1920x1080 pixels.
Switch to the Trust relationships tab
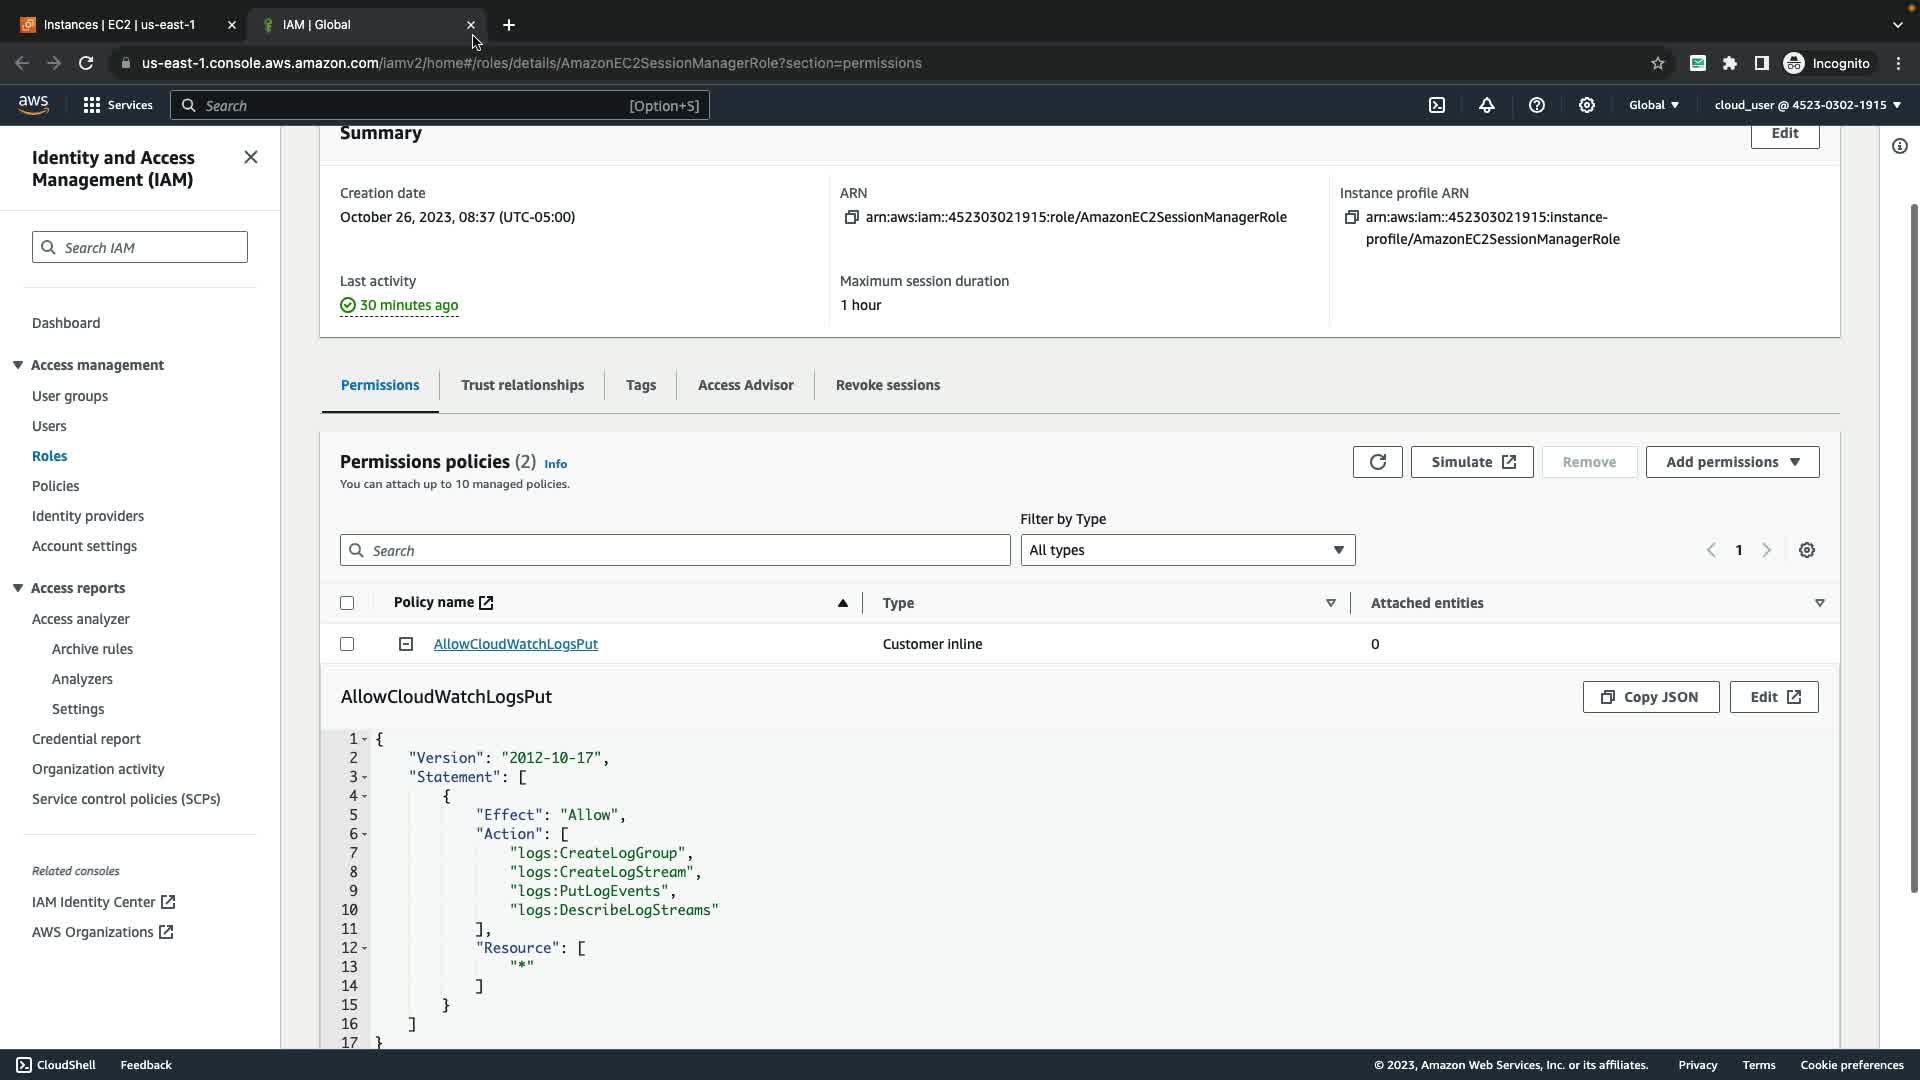click(x=522, y=385)
